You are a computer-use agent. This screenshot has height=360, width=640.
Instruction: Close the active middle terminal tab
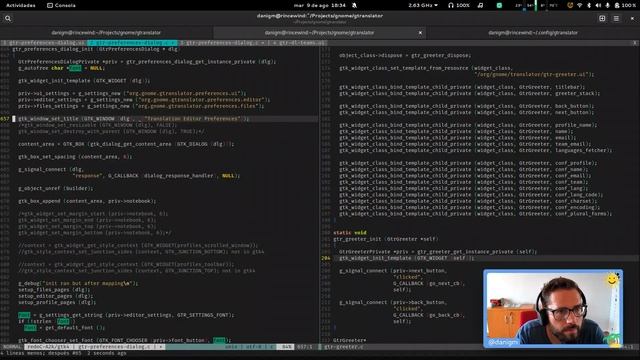pos(420,33)
